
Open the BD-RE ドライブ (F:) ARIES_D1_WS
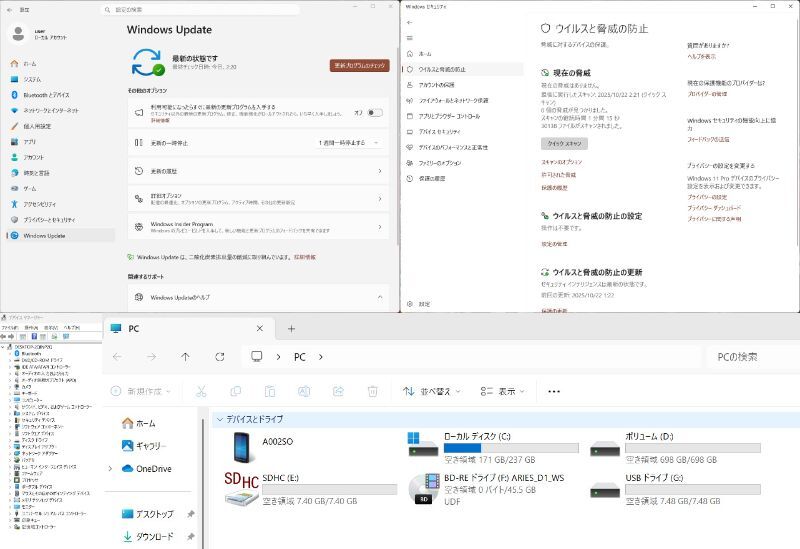(486, 489)
